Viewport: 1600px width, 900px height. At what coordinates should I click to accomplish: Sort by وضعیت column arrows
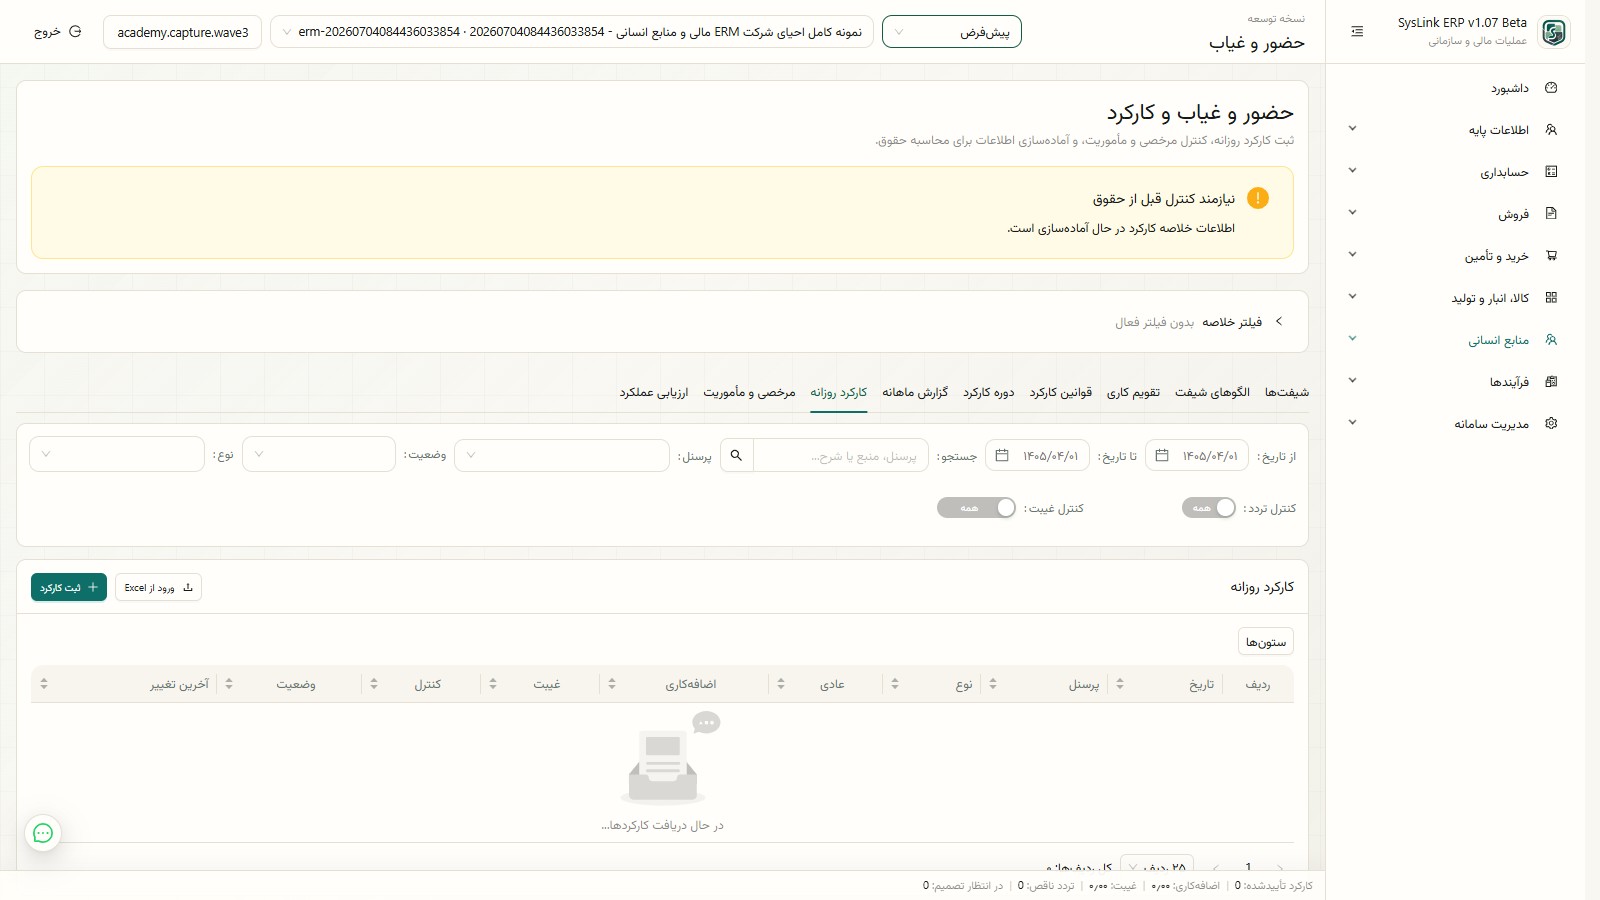point(229,684)
